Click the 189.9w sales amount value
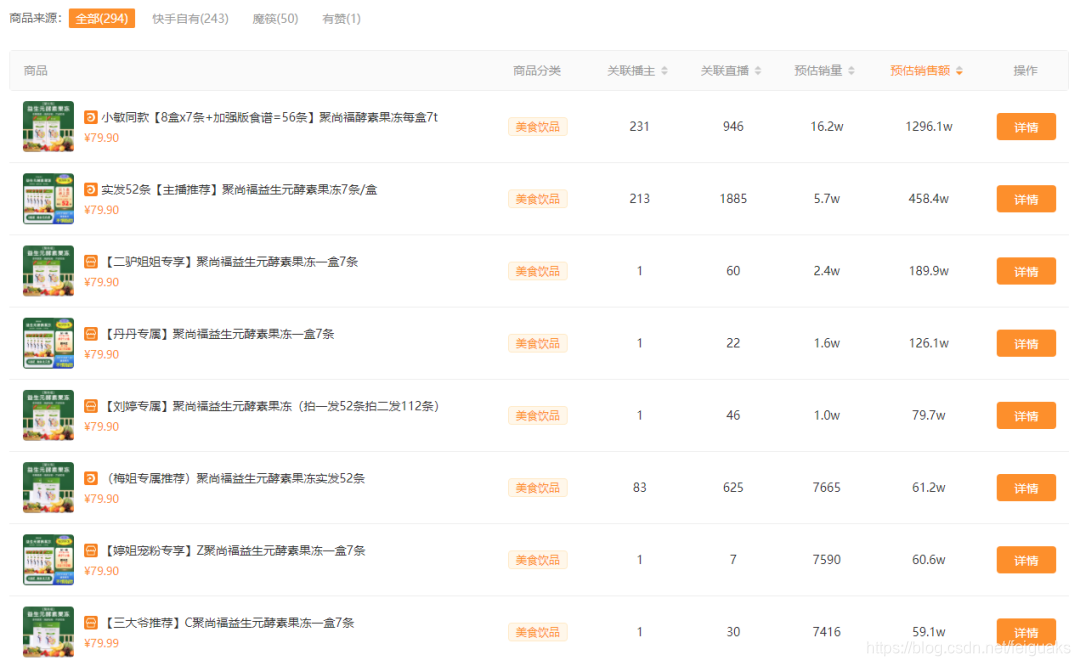Image resolution: width=1080 pixels, height=666 pixels. [x=928, y=271]
